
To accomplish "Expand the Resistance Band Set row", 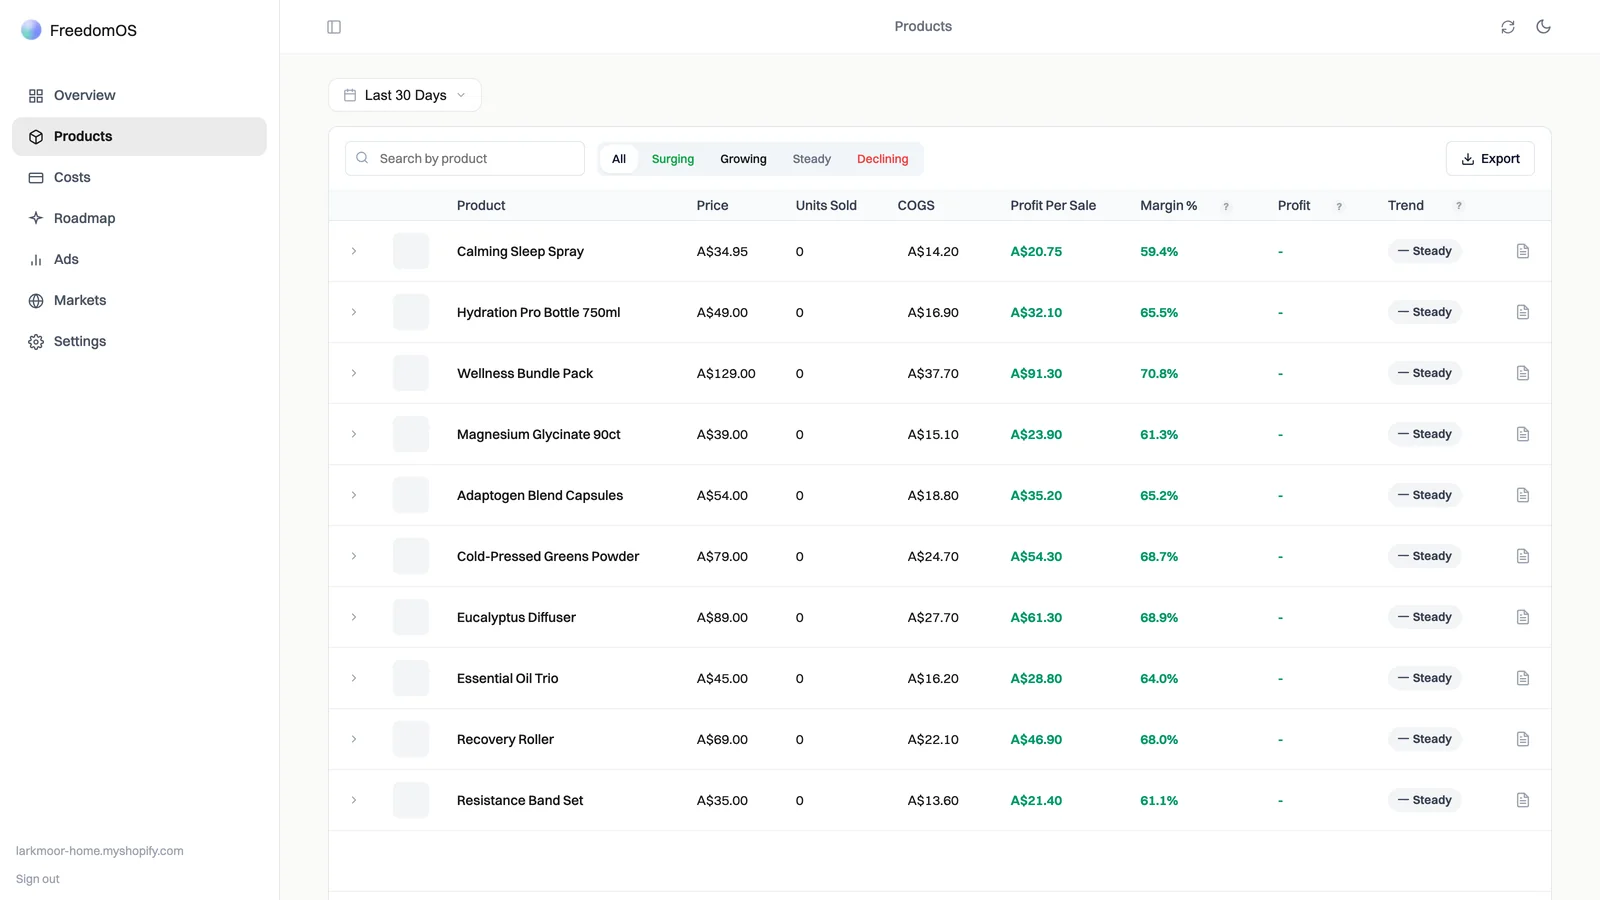I will click(354, 800).
